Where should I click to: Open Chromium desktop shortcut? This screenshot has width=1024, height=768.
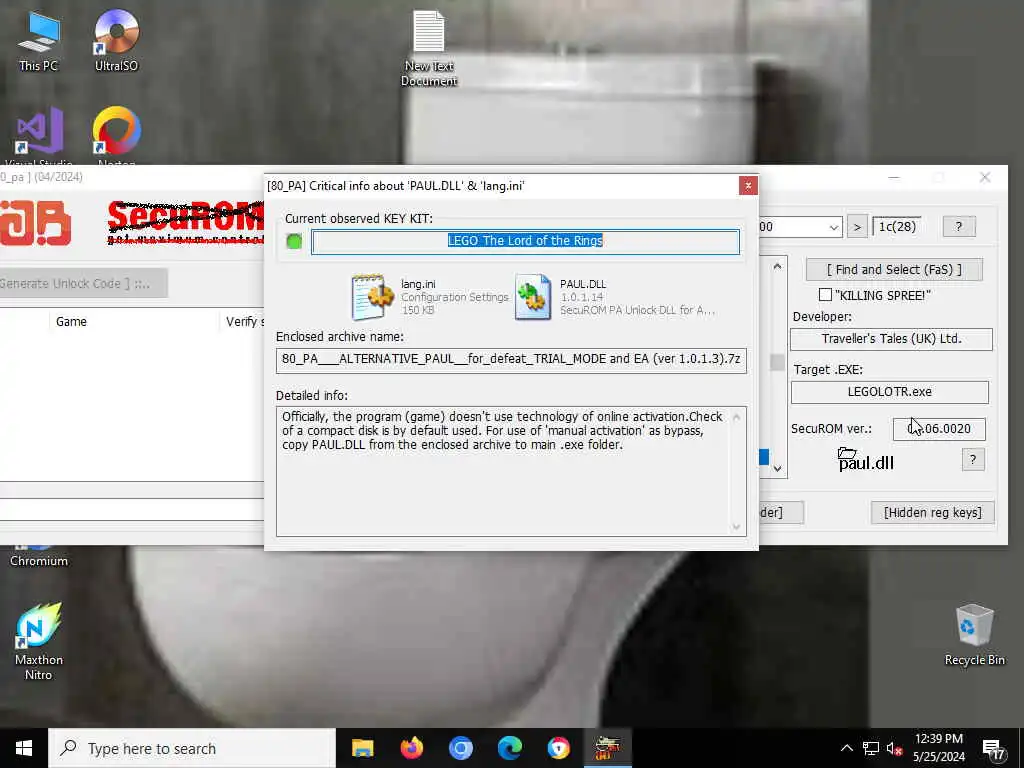39,557
